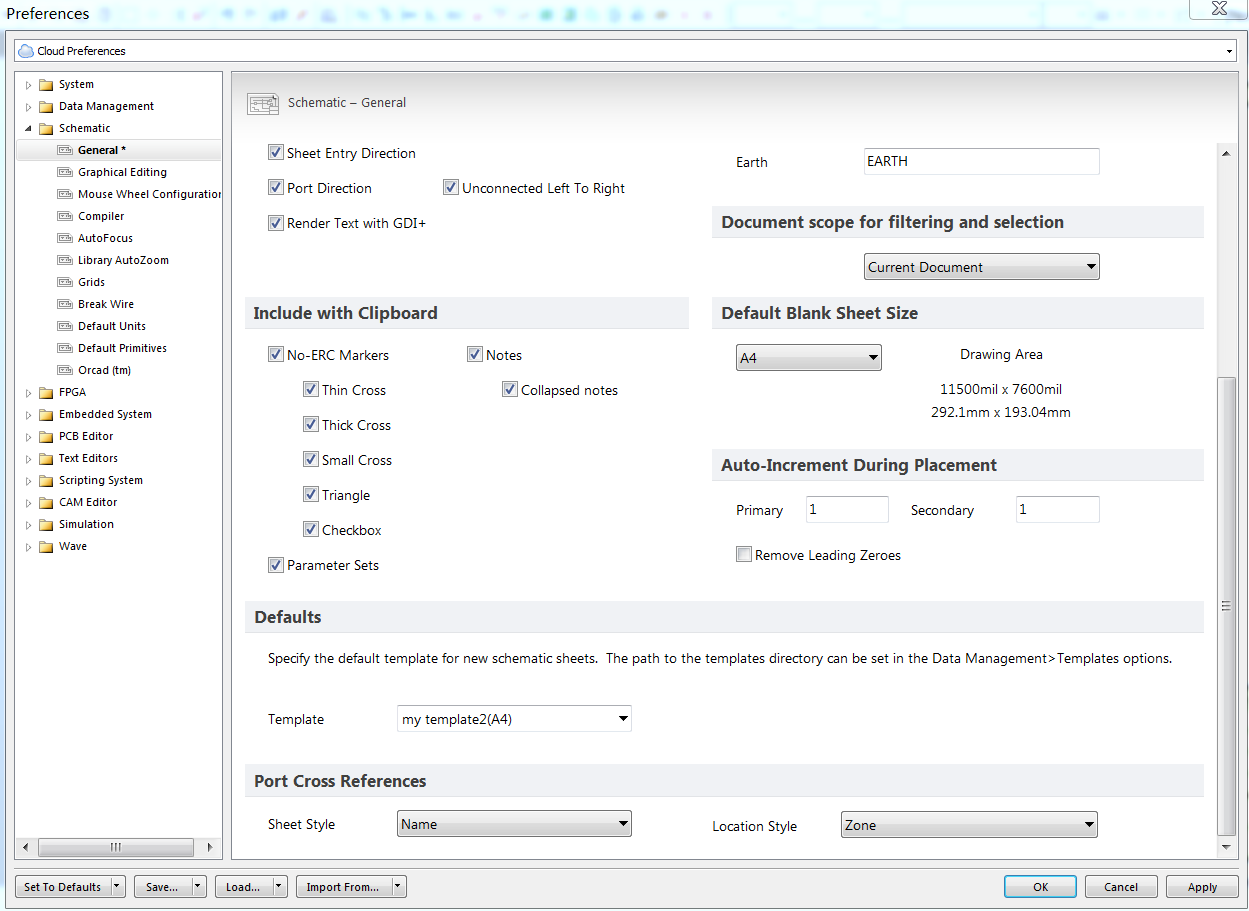1249x911 pixels.
Task: Open the Mouse Wheel Configuration page
Action: [150, 194]
